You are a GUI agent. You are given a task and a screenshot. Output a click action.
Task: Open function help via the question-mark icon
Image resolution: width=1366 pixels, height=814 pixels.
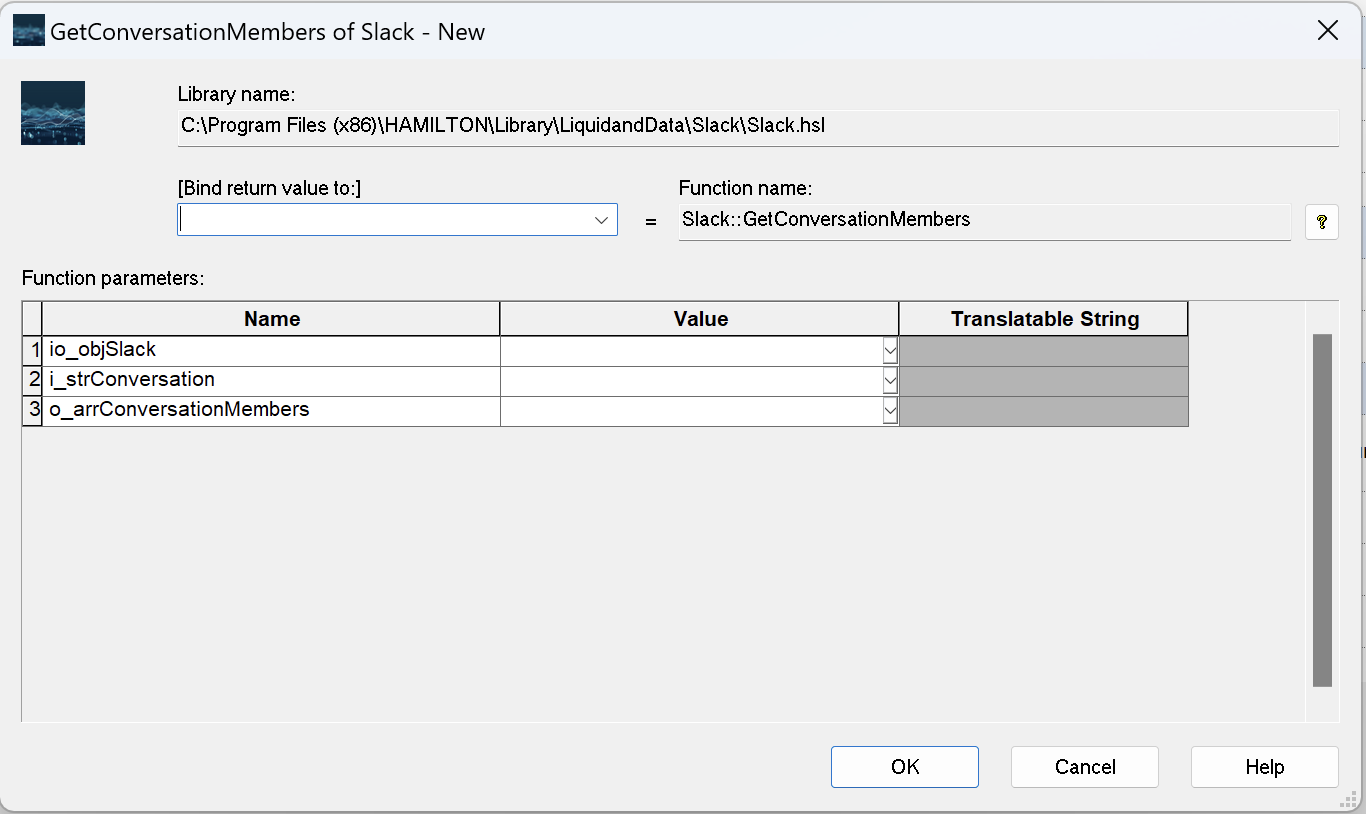pos(1322,222)
